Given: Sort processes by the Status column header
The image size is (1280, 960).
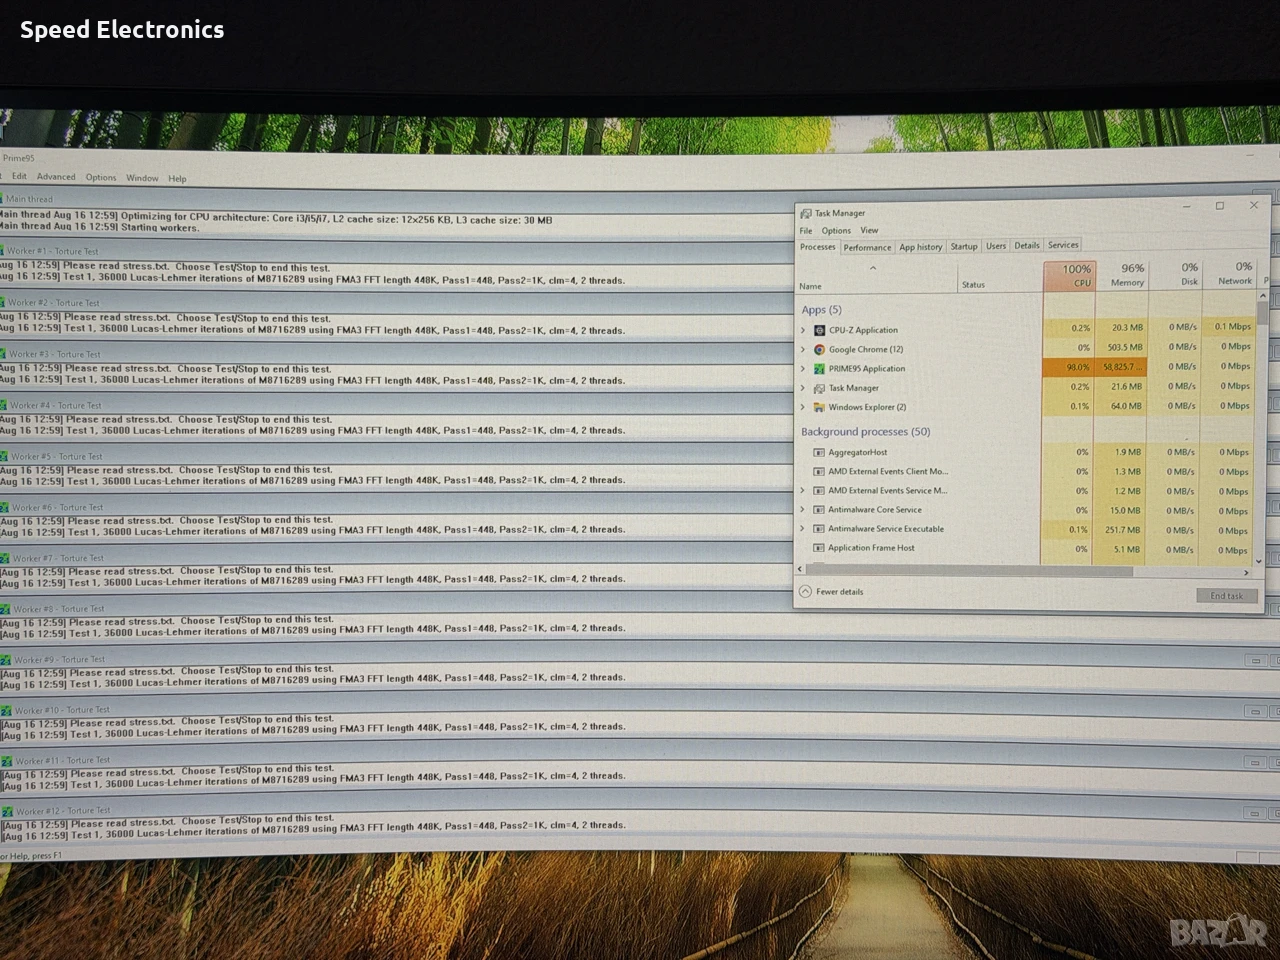Looking at the screenshot, I should [1000, 277].
